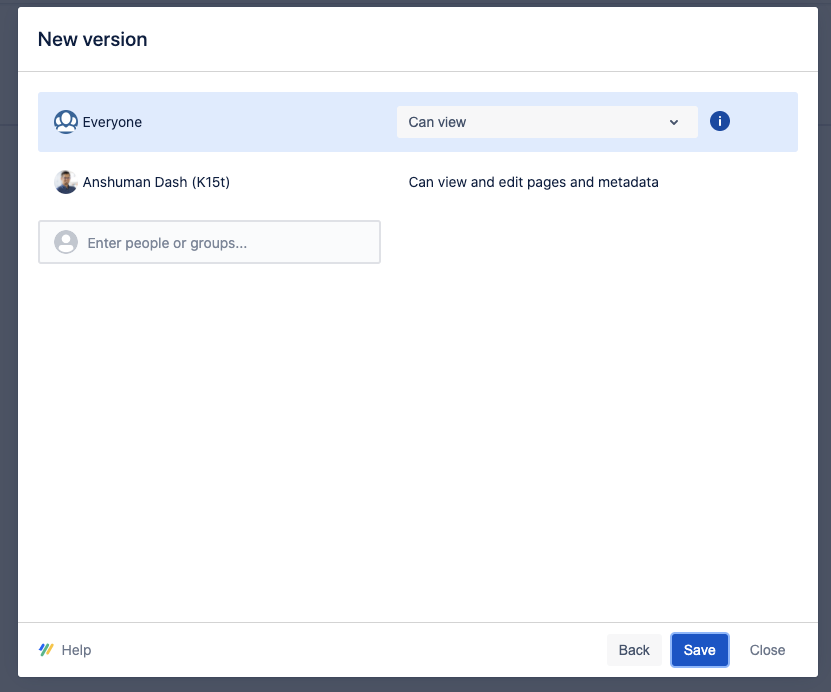This screenshot has width=831, height=692.
Task: Click the striped logo beside Help
Action: coord(46,650)
